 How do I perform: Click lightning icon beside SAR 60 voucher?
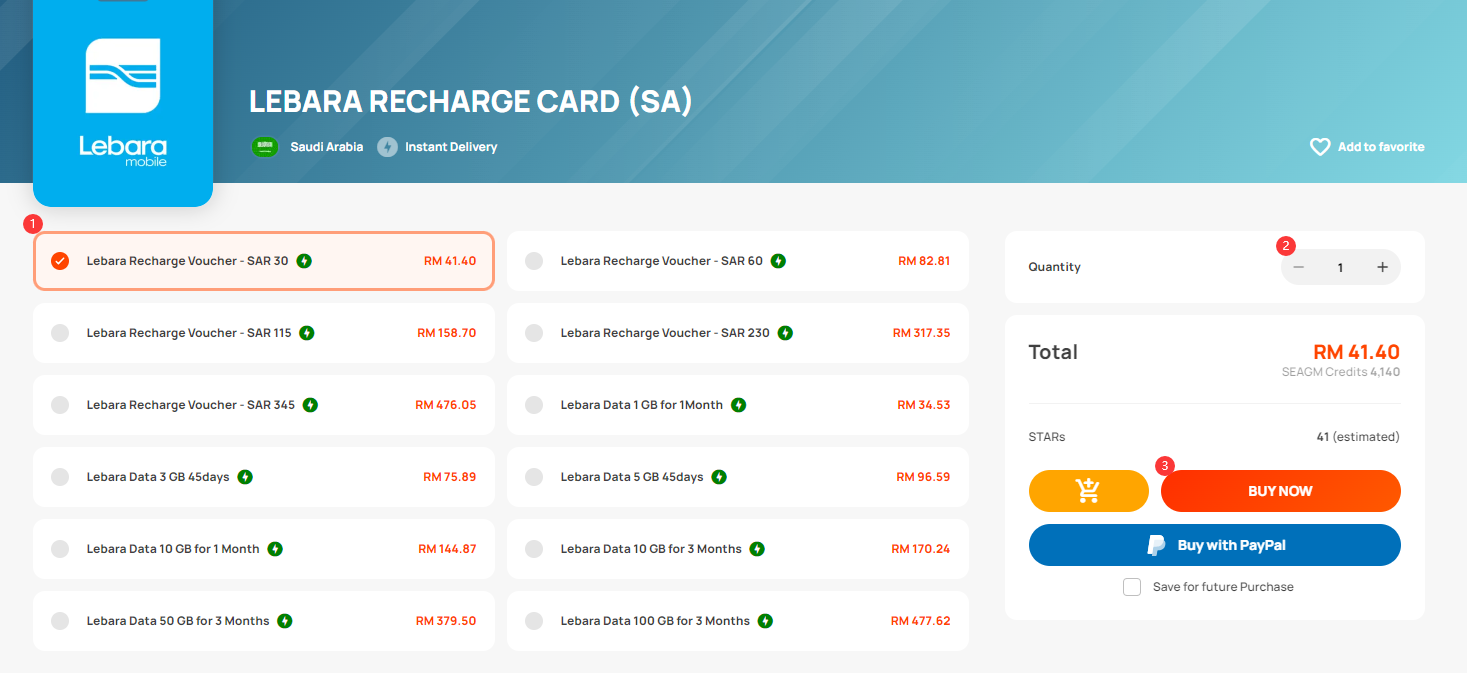[x=778, y=261]
